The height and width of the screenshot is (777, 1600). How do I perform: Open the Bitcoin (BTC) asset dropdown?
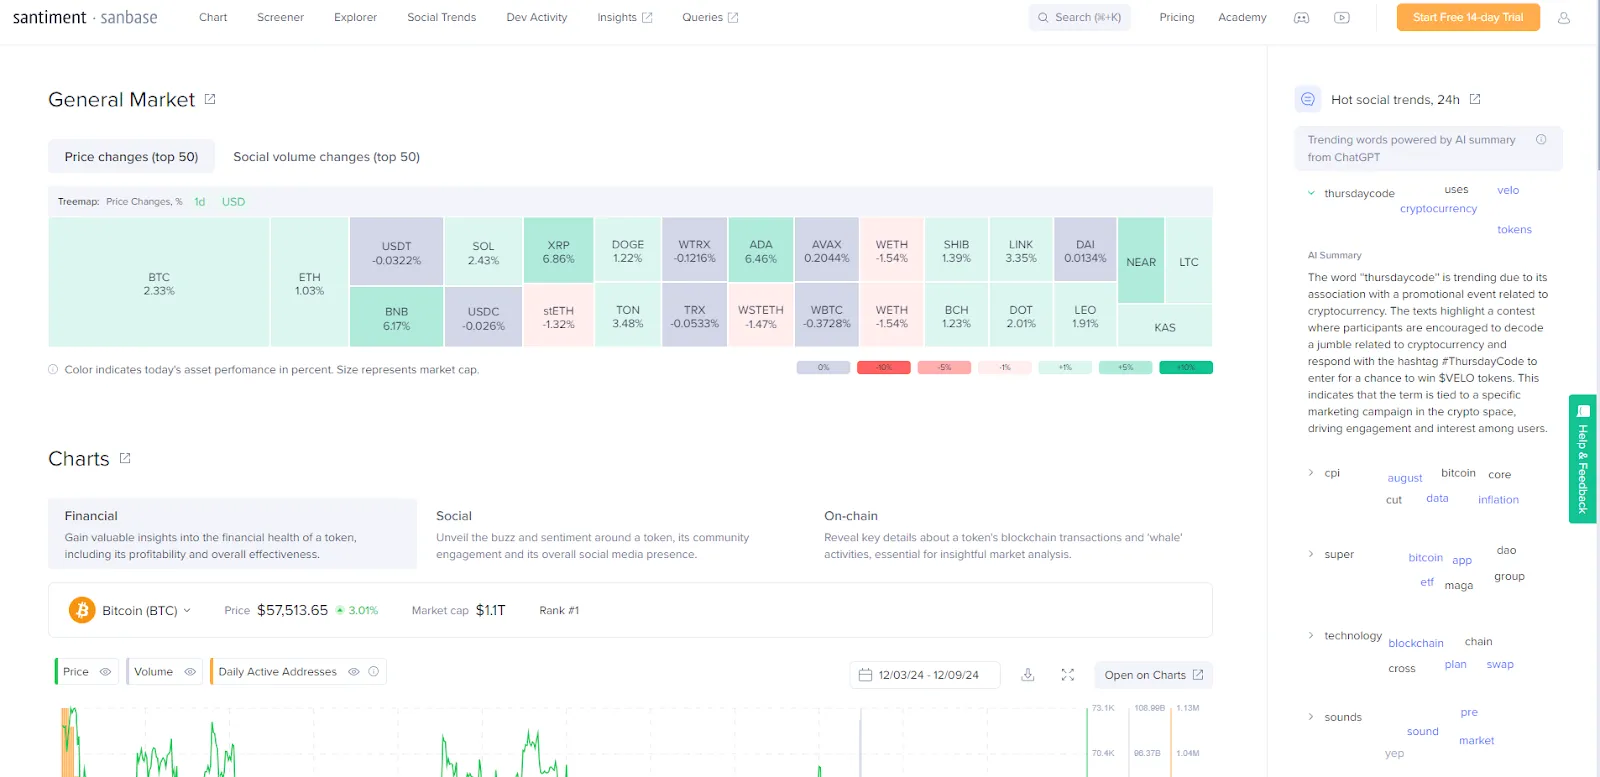click(x=187, y=611)
